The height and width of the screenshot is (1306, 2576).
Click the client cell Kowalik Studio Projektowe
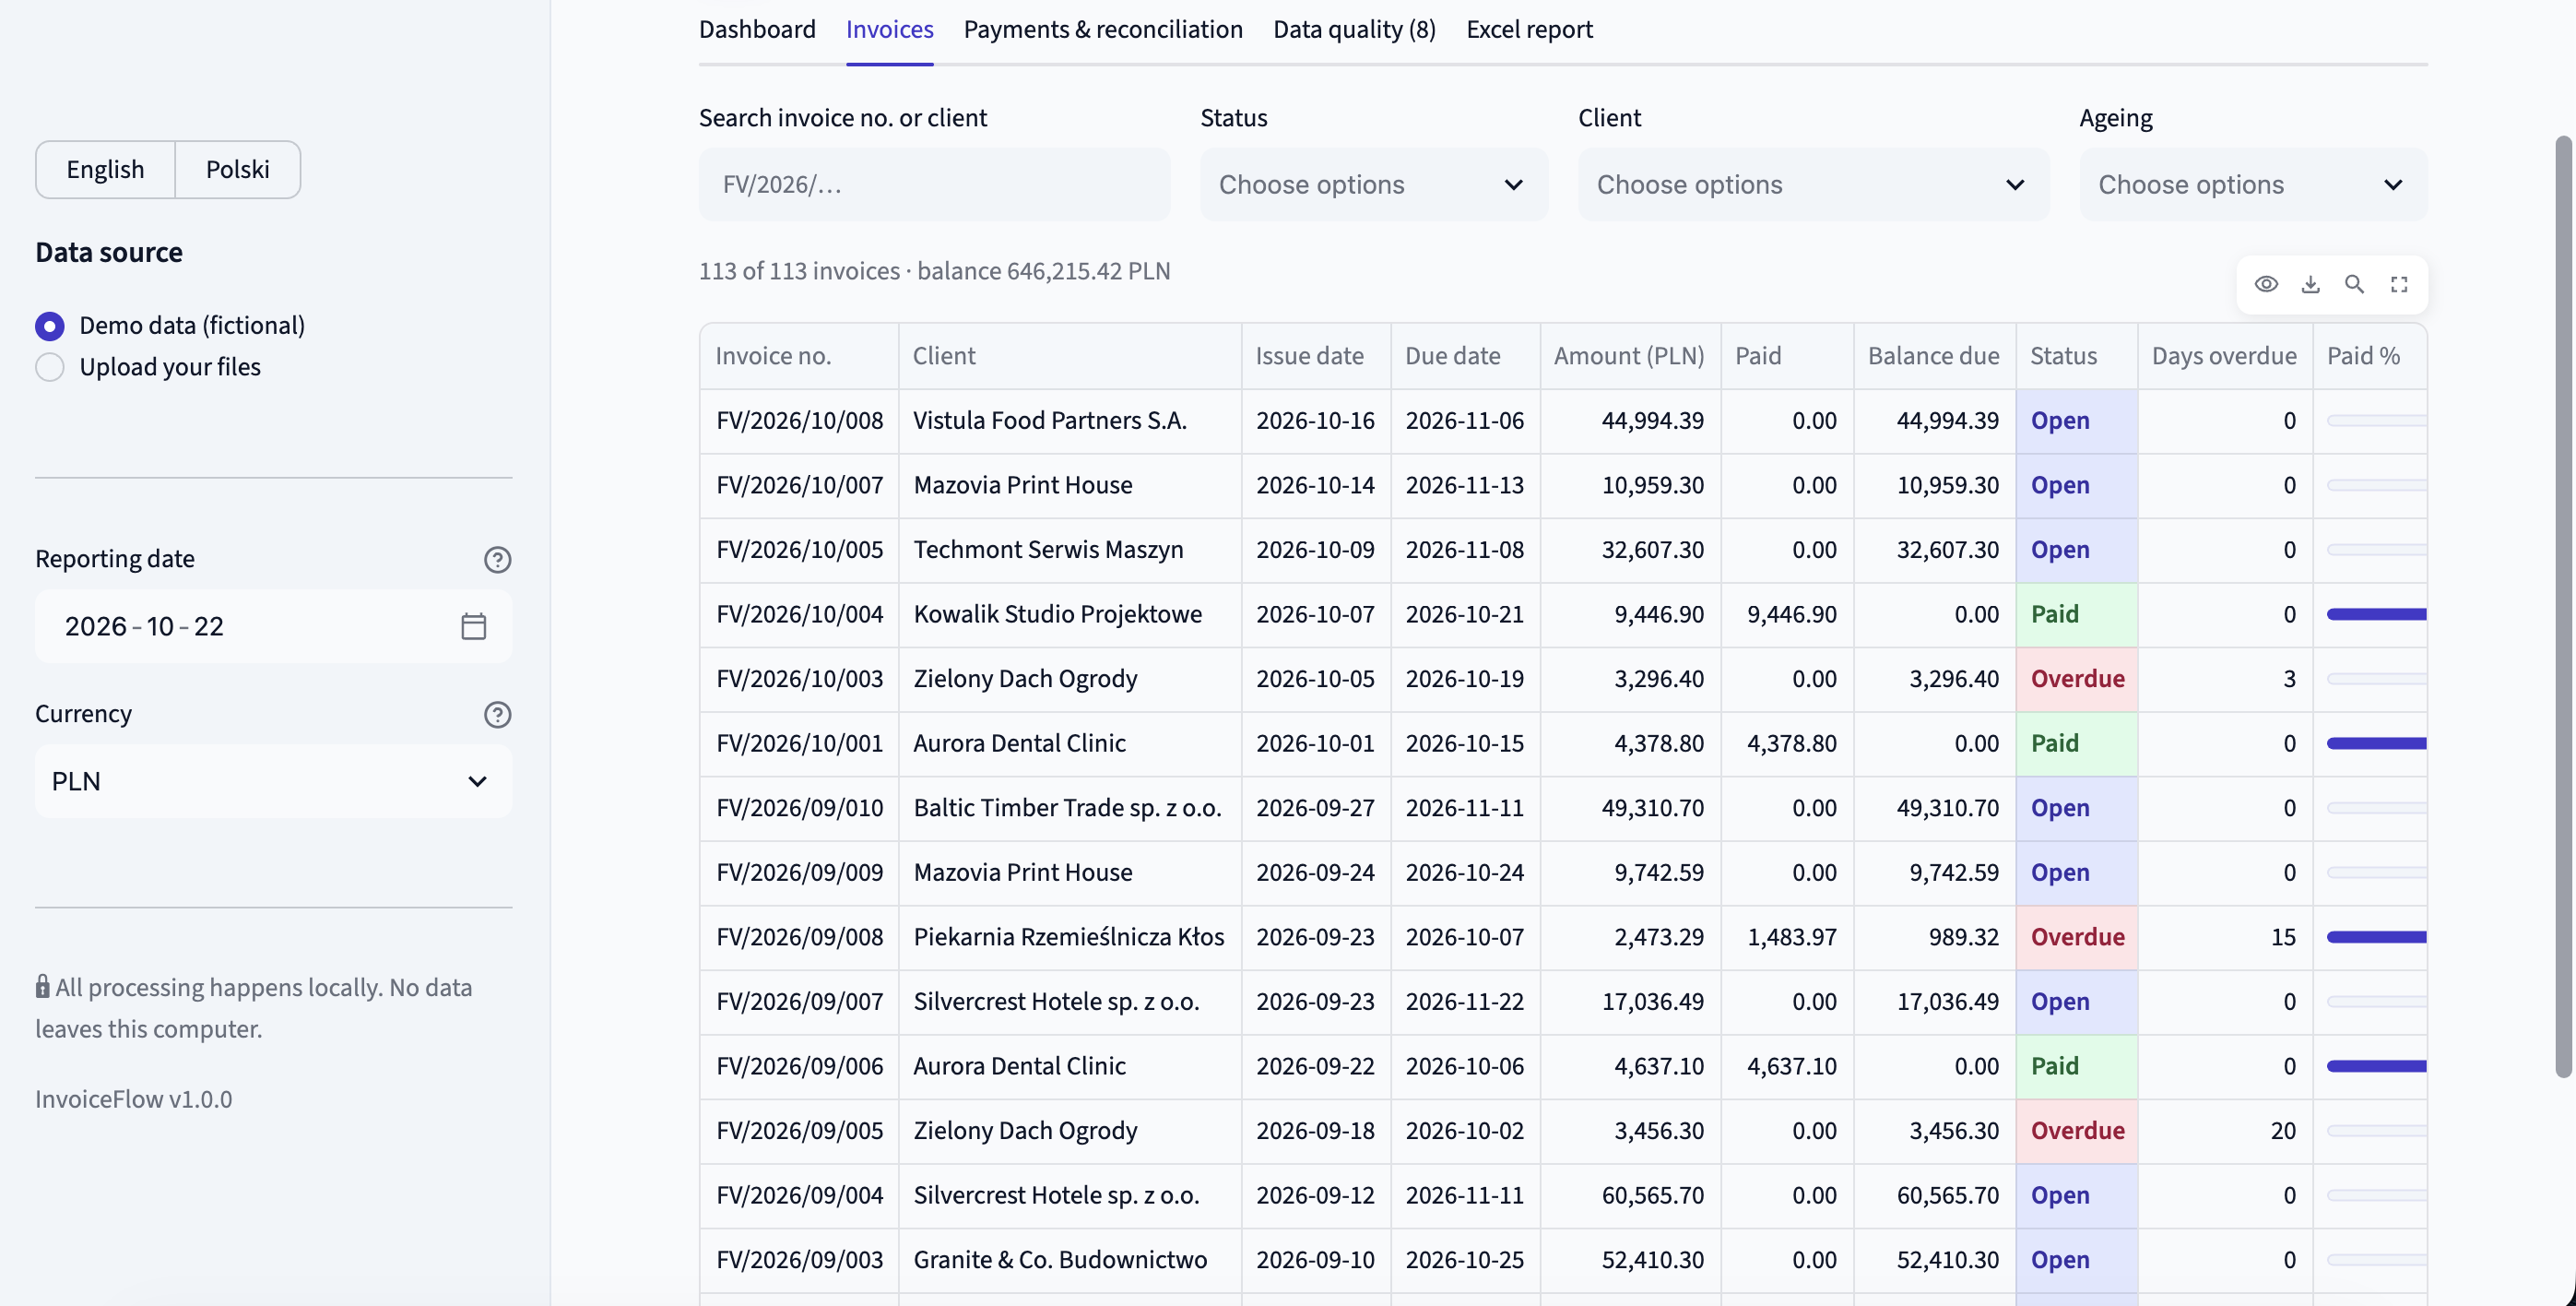click(x=1070, y=614)
